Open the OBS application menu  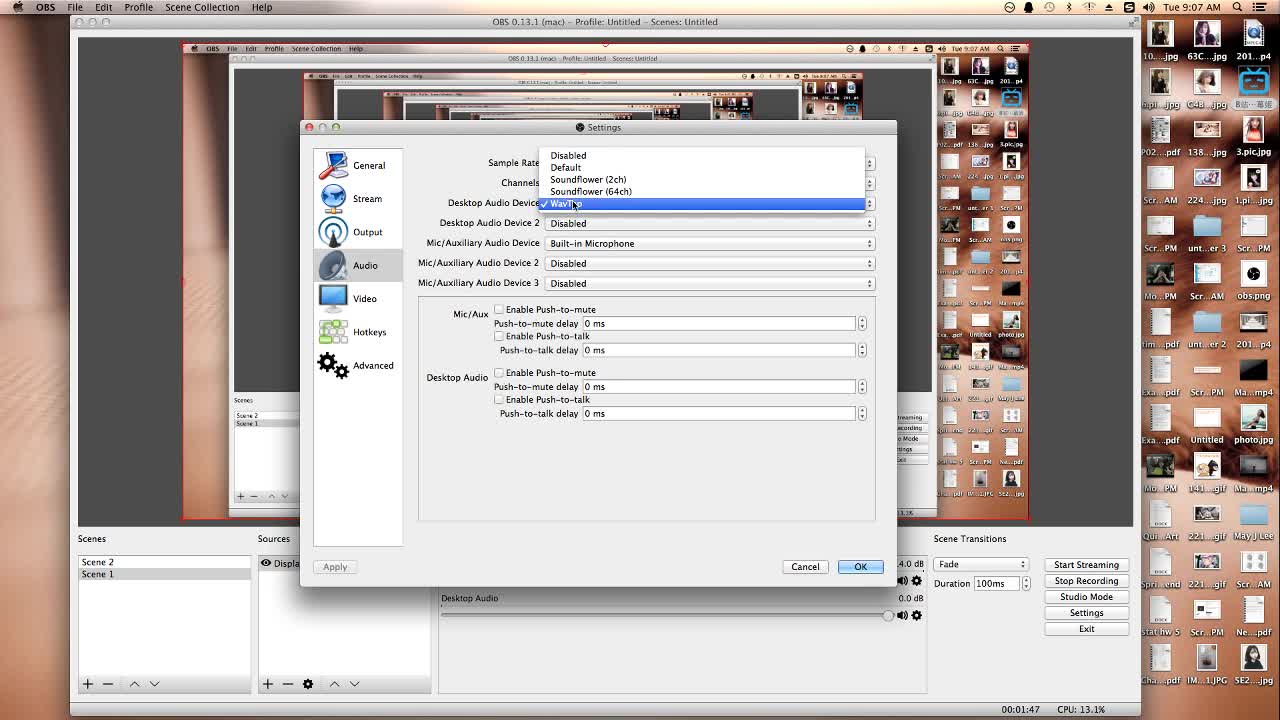click(x=46, y=7)
